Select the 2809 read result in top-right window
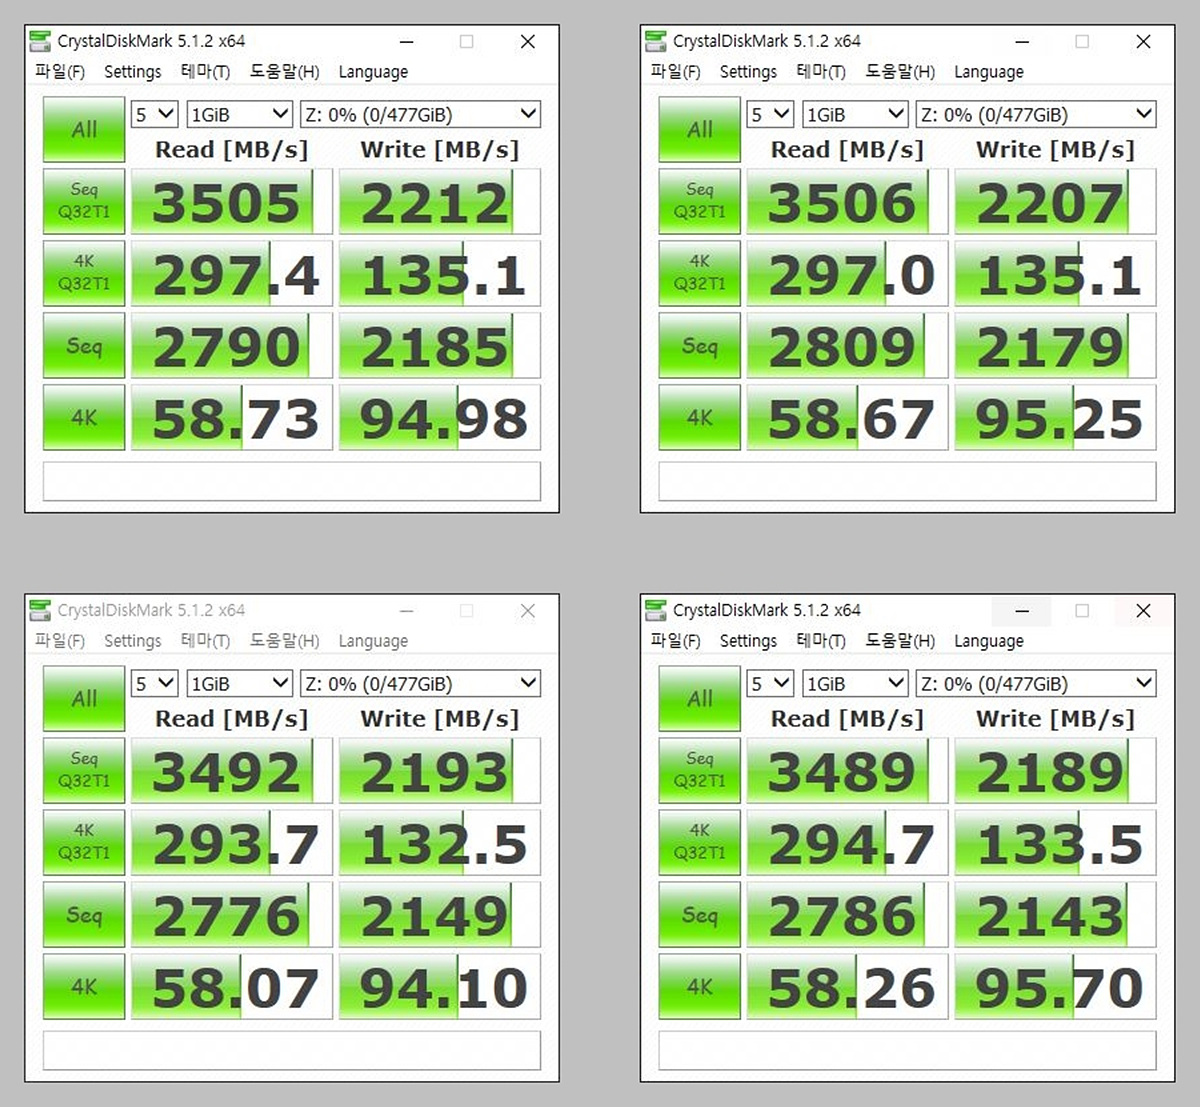 coord(848,346)
